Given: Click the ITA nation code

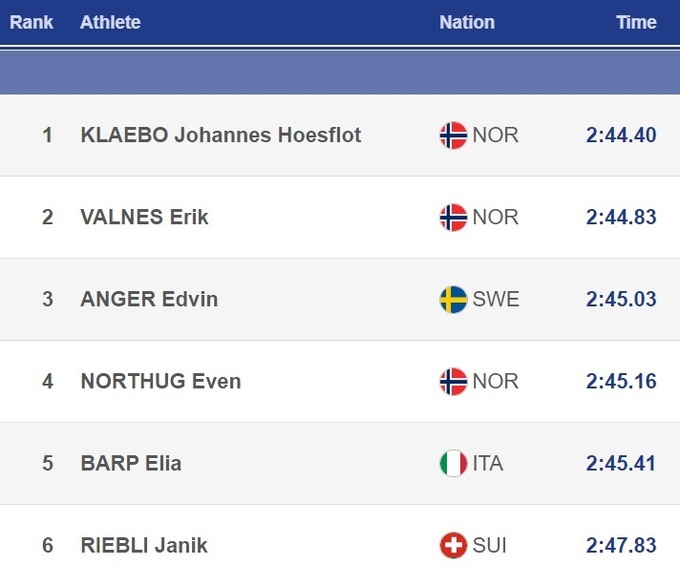Looking at the screenshot, I should coord(488,463).
